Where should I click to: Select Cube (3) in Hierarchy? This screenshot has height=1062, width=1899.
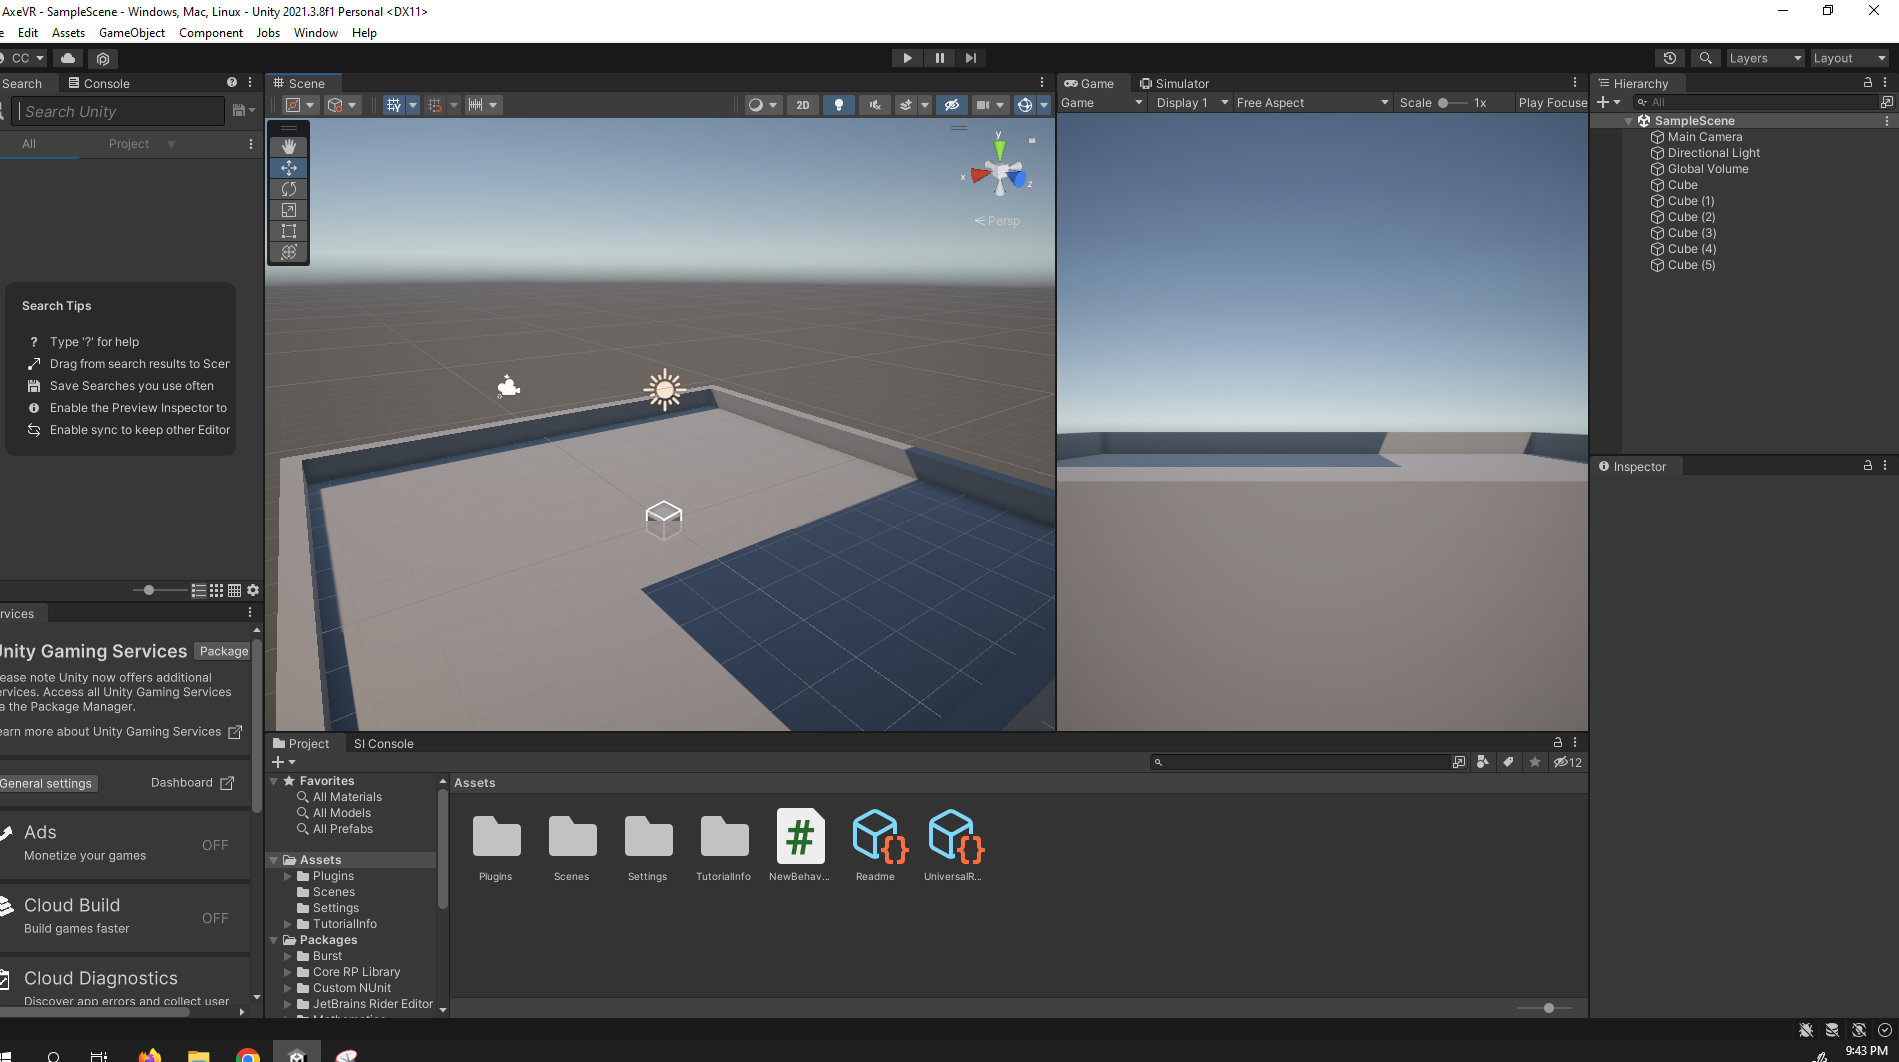pos(1691,233)
